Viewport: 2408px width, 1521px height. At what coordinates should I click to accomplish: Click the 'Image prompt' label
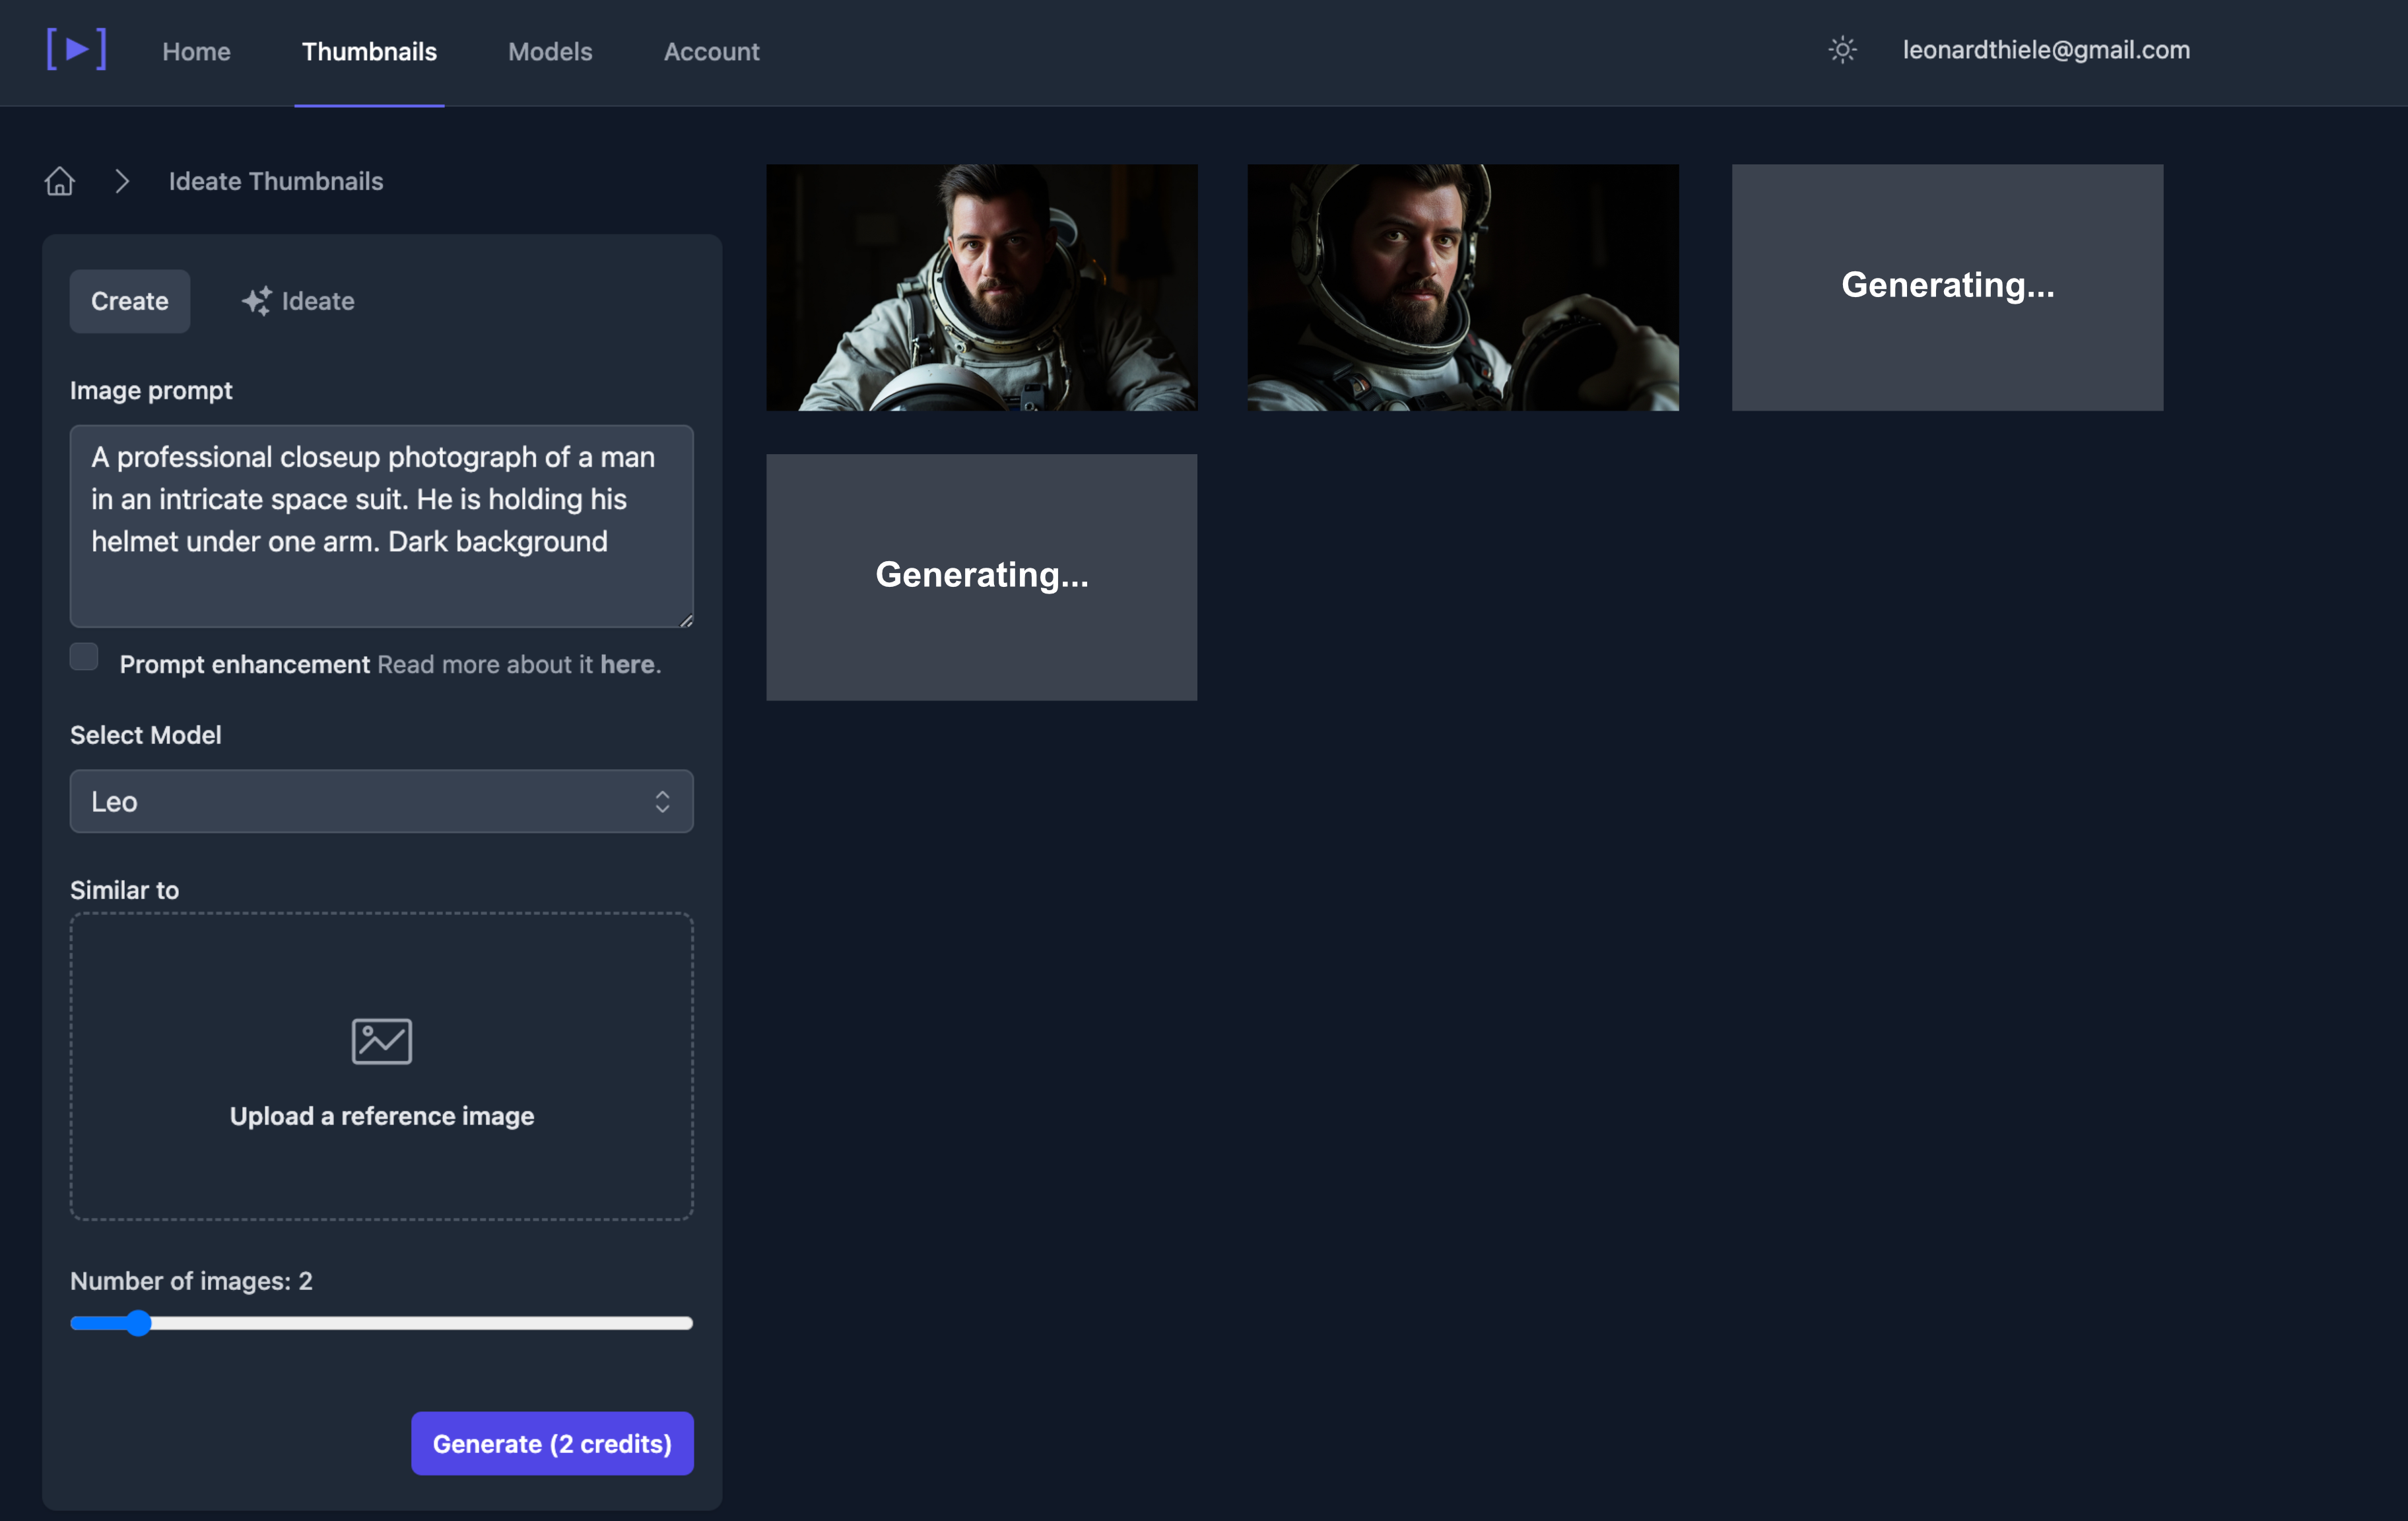coord(151,391)
